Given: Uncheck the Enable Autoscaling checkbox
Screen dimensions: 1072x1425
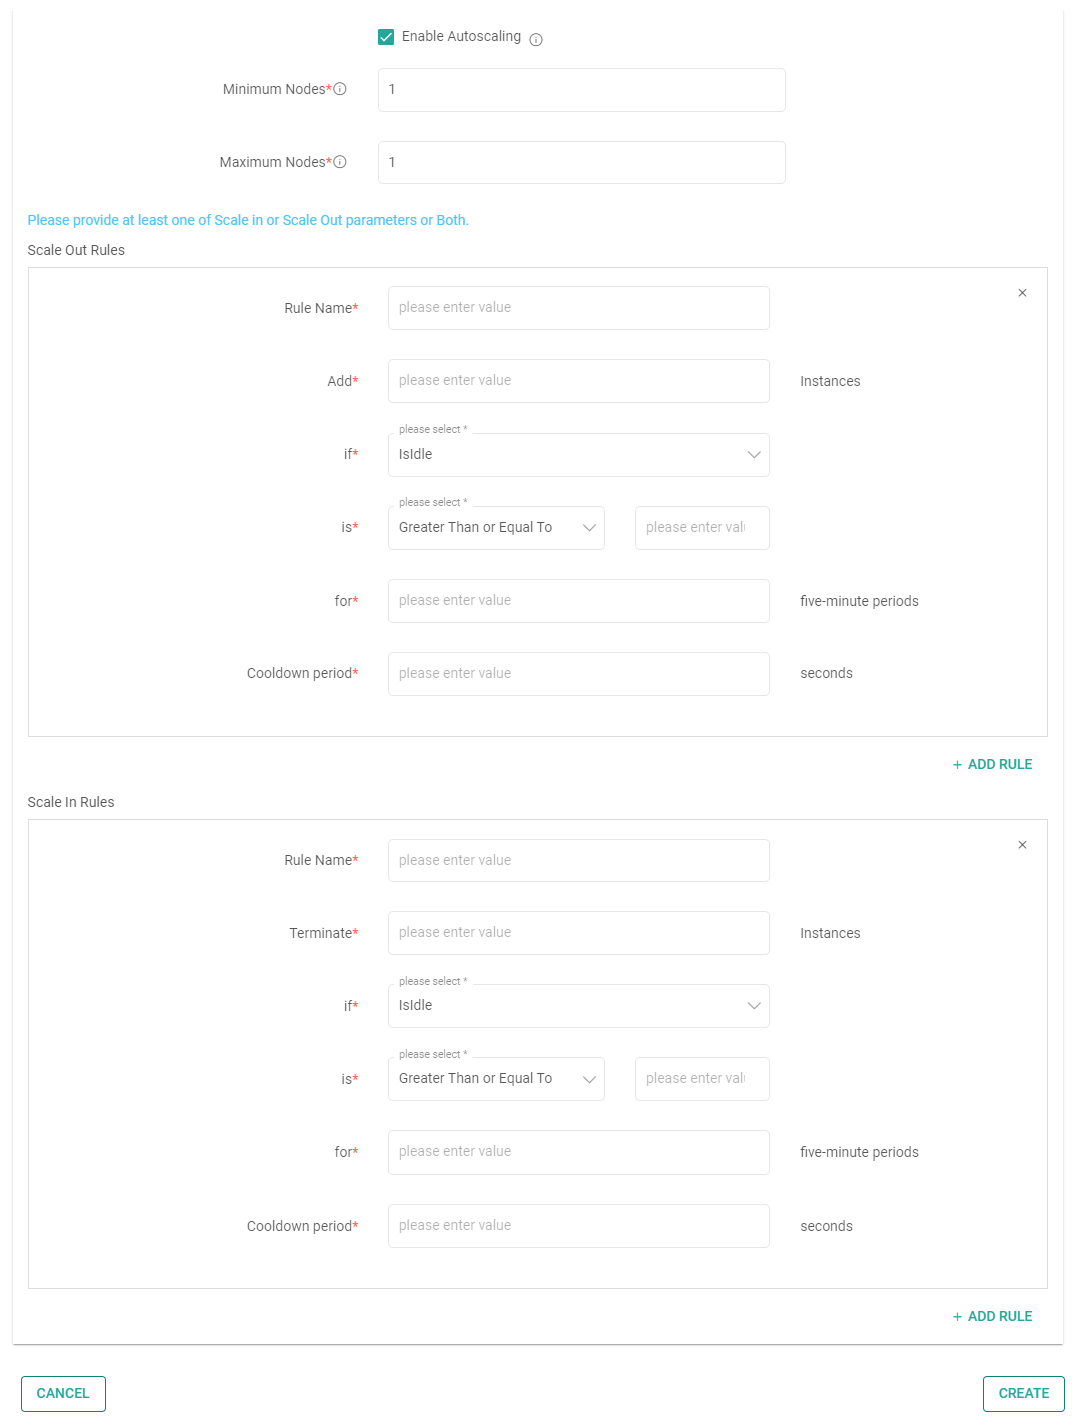Looking at the screenshot, I should (x=385, y=36).
